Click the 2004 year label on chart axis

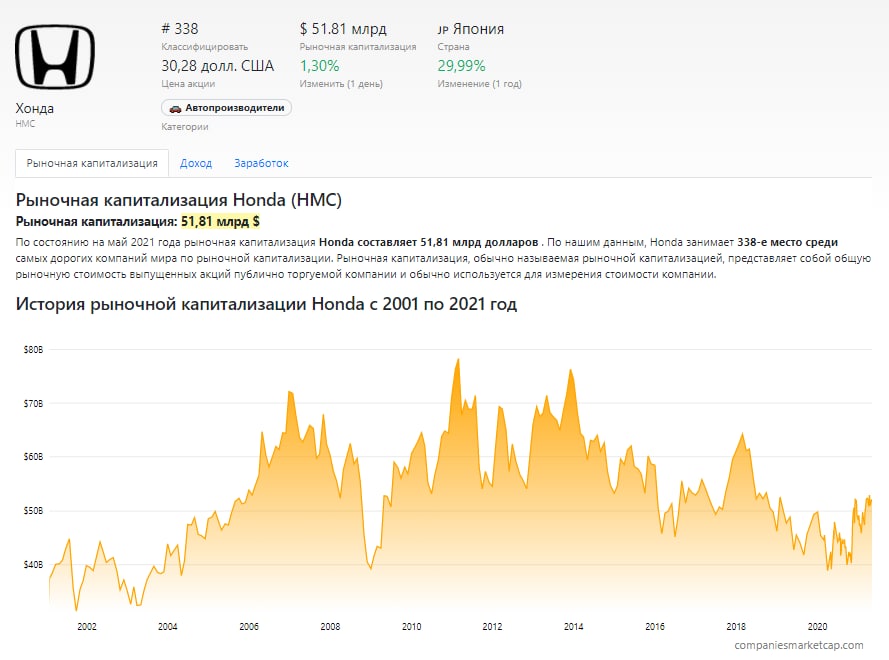click(x=168, y=627)
